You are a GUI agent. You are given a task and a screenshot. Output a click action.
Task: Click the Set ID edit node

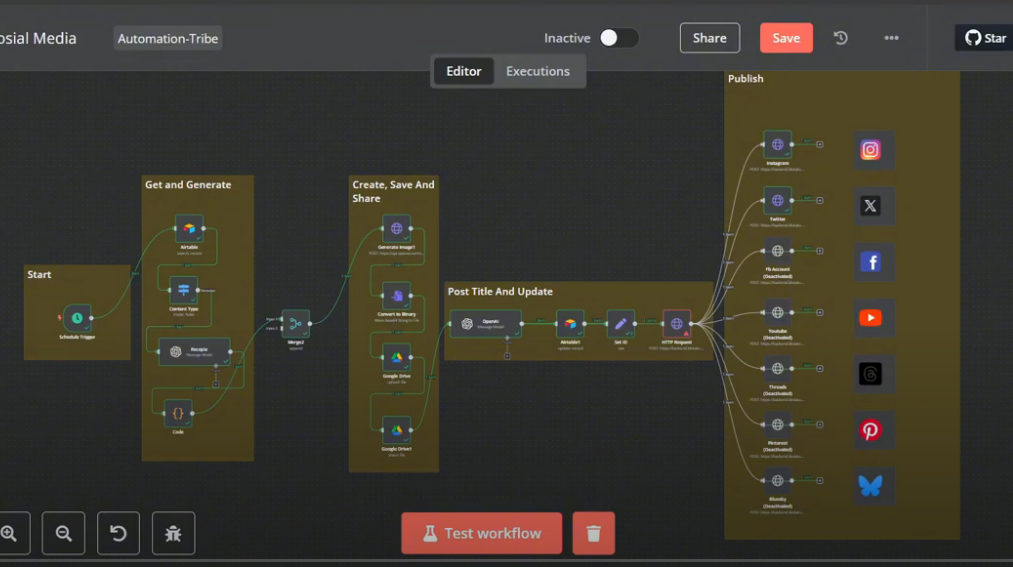point(620,324)
